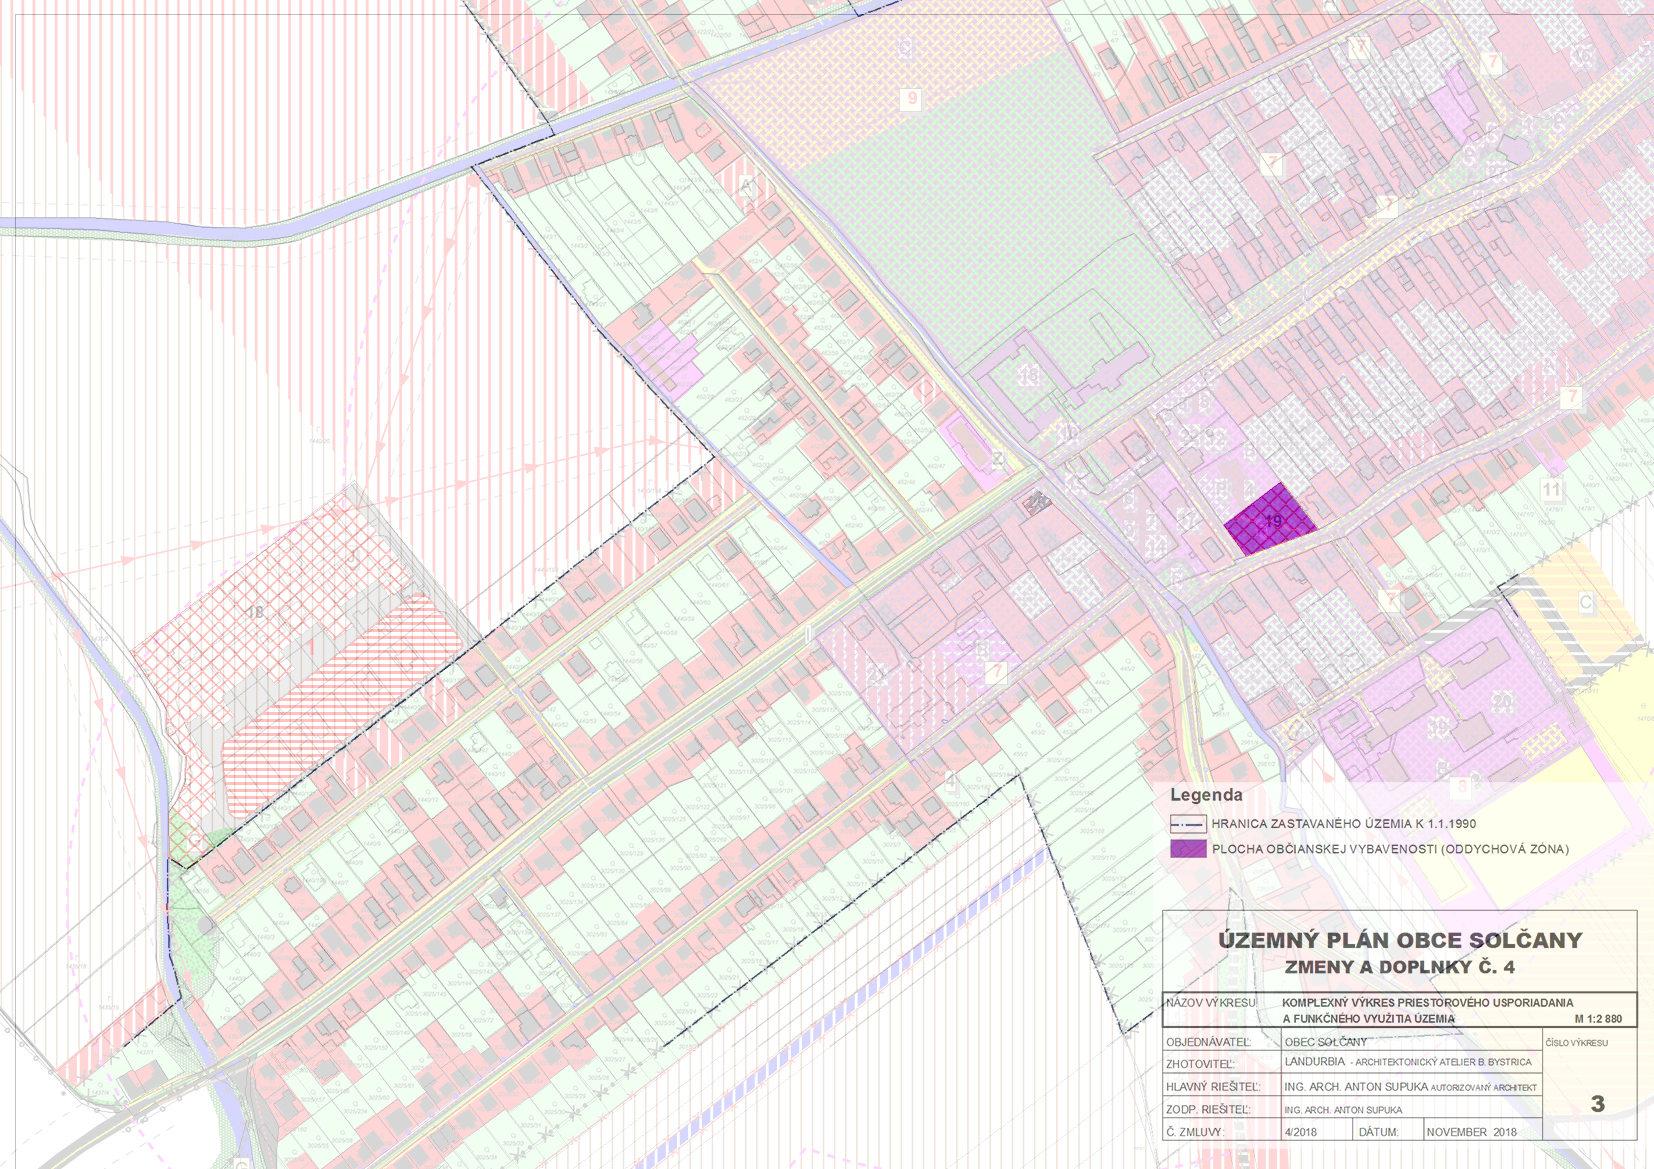Click the zone label 18 in red crosshatch

point(255,612)
